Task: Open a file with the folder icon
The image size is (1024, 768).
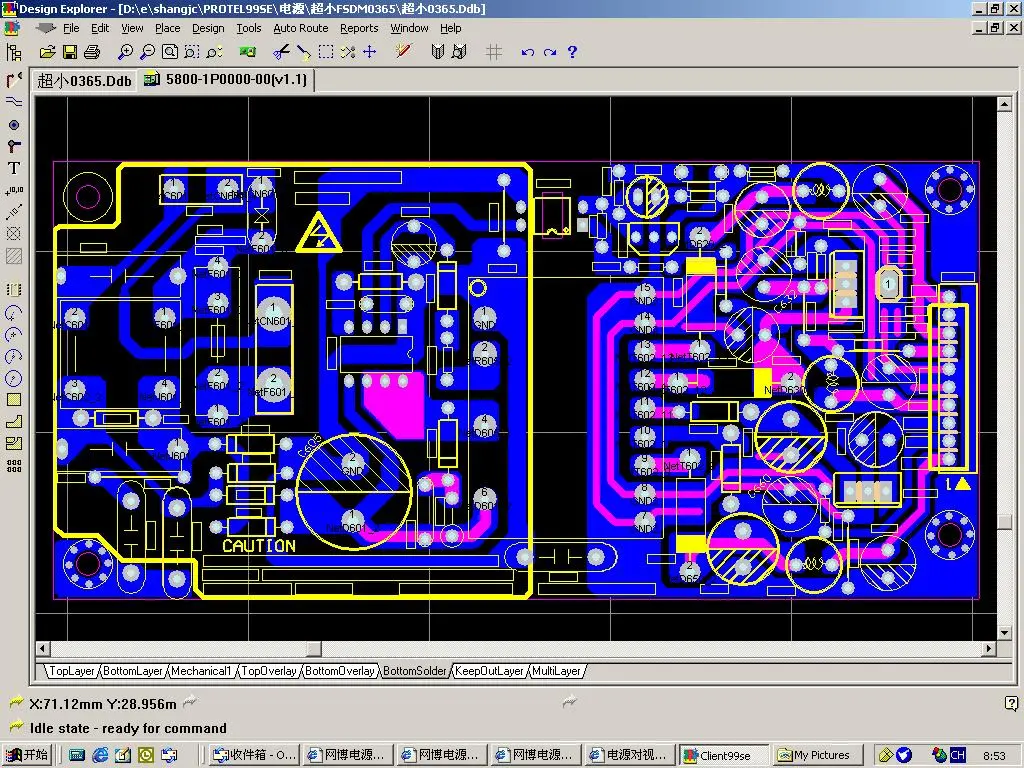Action: pyautogui.click(x=47, y=52)
